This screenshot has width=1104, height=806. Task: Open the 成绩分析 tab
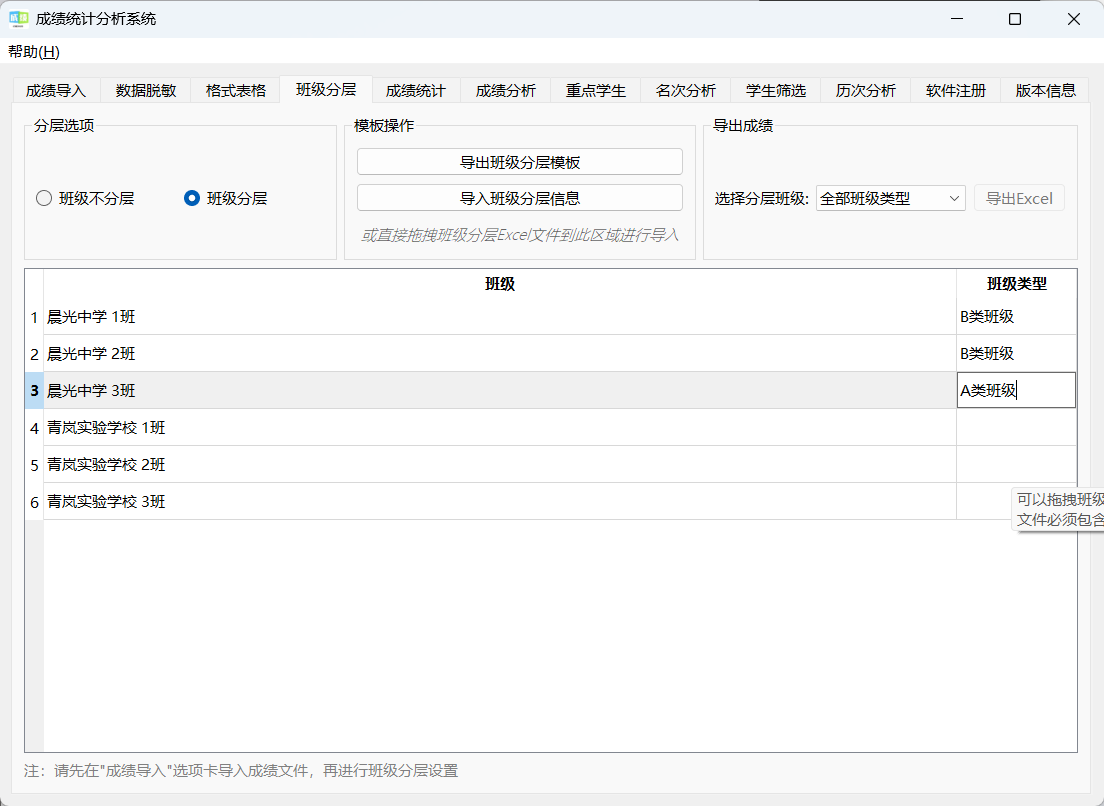pos(506,91)
